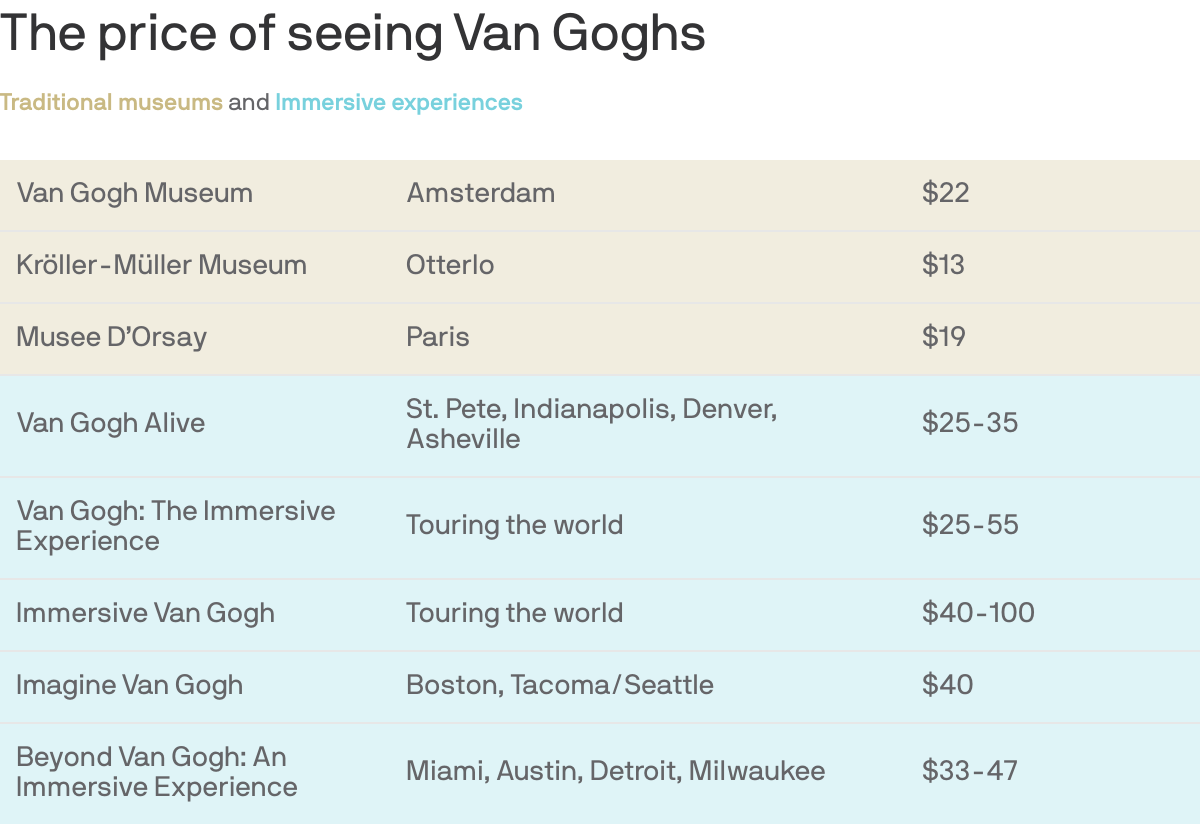1200x824 pixels.
Task: Click the 'Paris' location cell
Action: point(438,337)
